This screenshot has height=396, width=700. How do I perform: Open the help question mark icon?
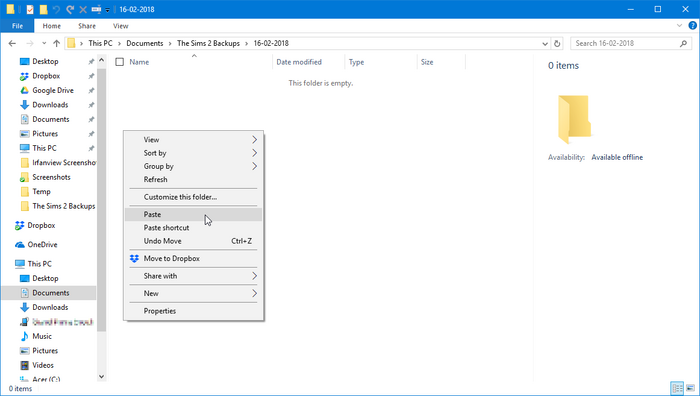692,26
